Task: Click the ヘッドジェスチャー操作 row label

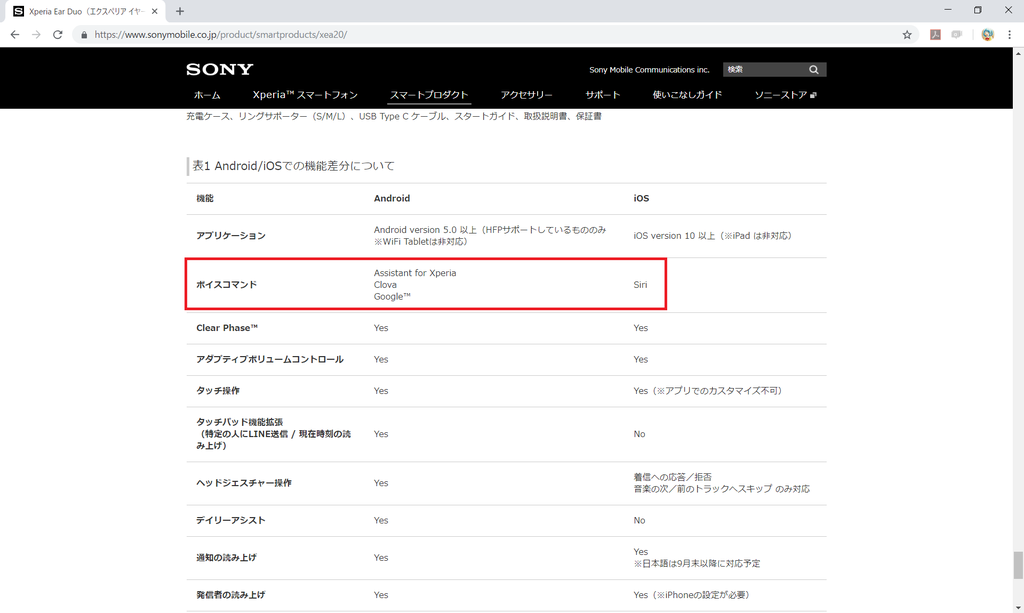Action: pos(244,483)
